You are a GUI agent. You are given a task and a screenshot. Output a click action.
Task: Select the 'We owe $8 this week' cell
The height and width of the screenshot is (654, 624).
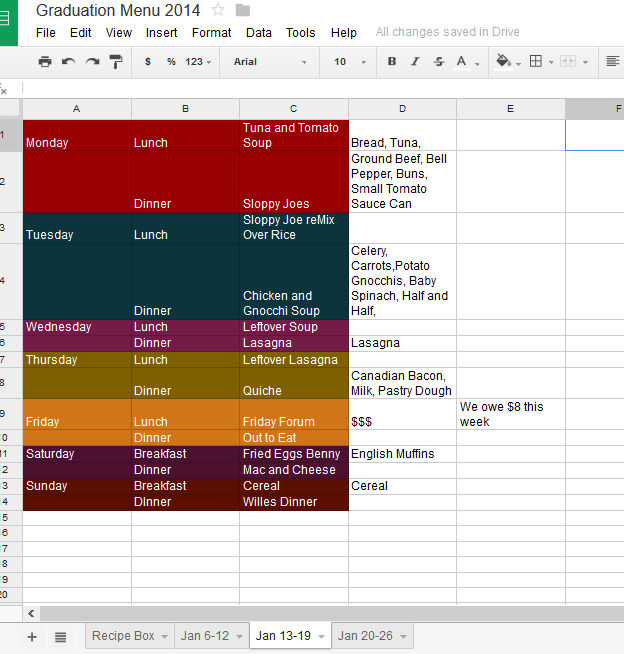(x=511, y=414)
